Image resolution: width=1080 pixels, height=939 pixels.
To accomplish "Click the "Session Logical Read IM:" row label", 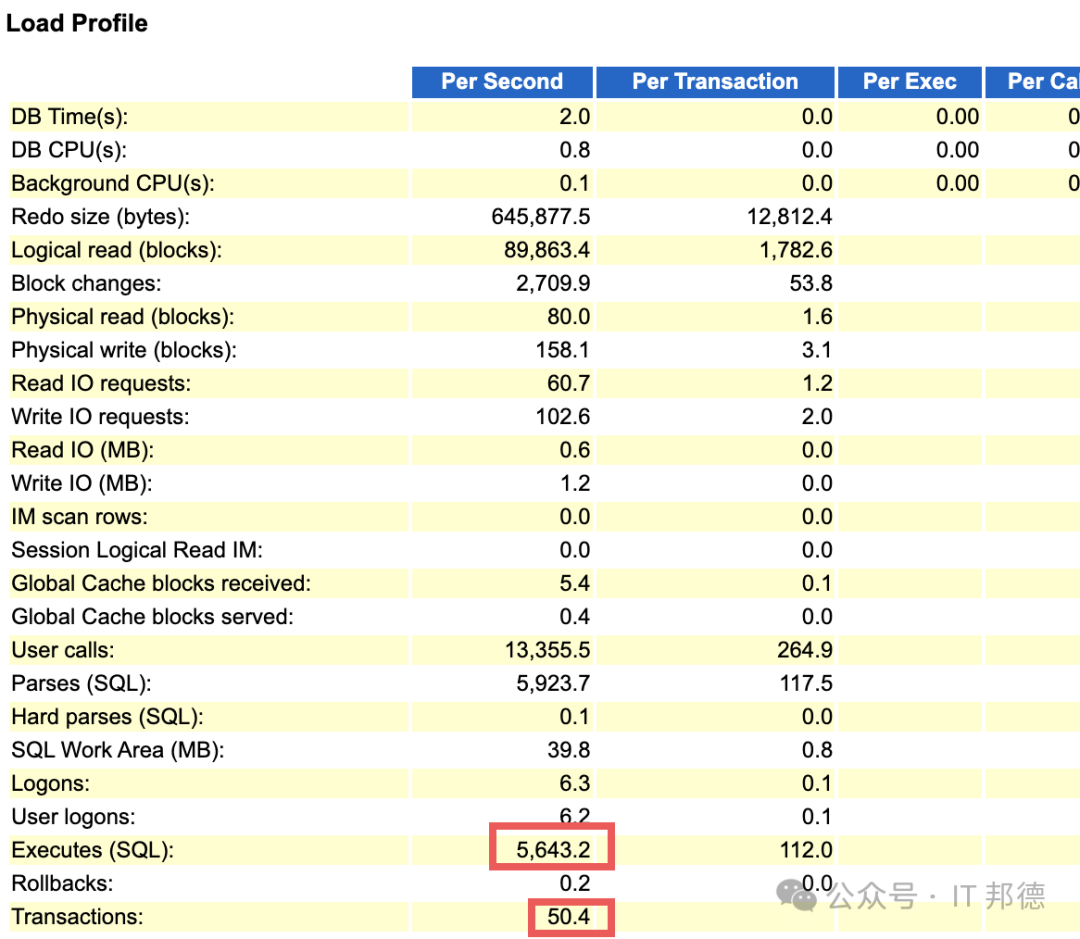I will 137,550.
